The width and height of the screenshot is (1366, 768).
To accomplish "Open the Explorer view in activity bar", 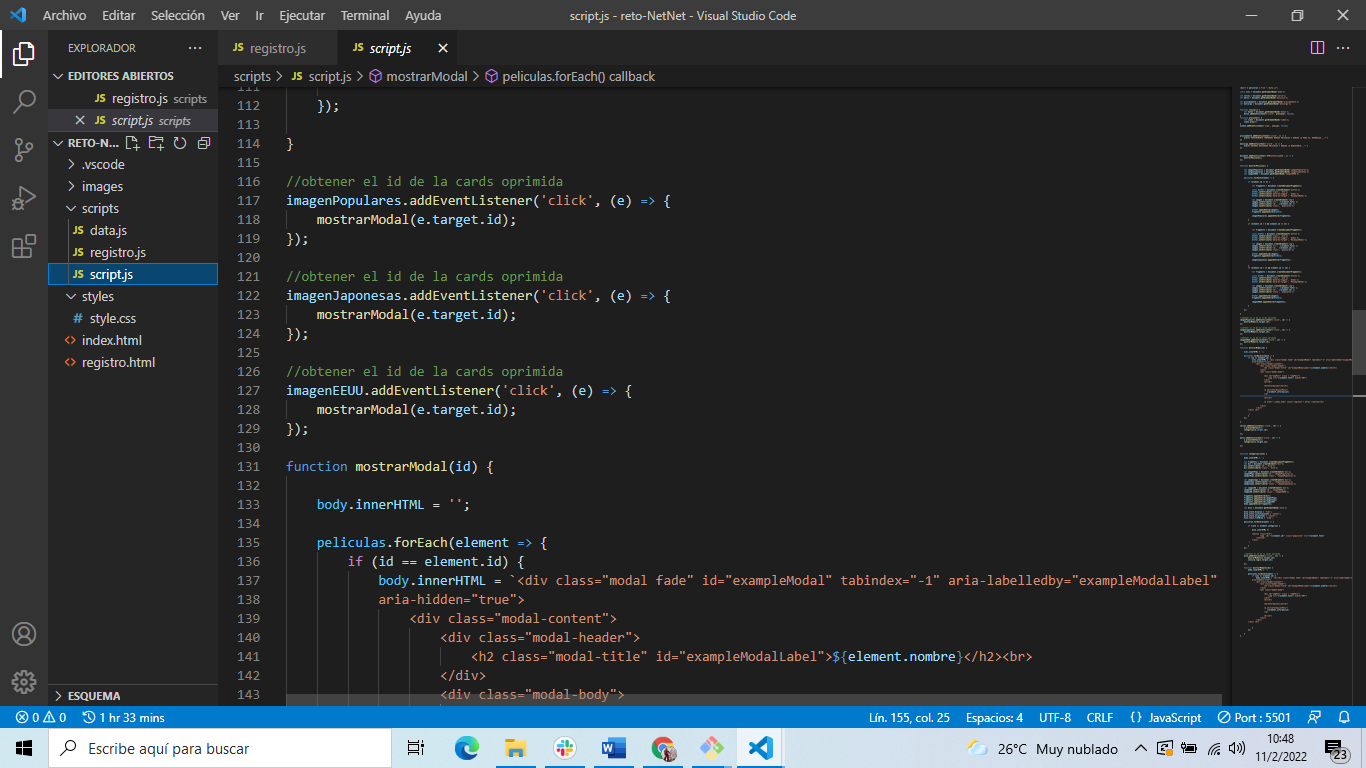I will (x=24, y=53).
